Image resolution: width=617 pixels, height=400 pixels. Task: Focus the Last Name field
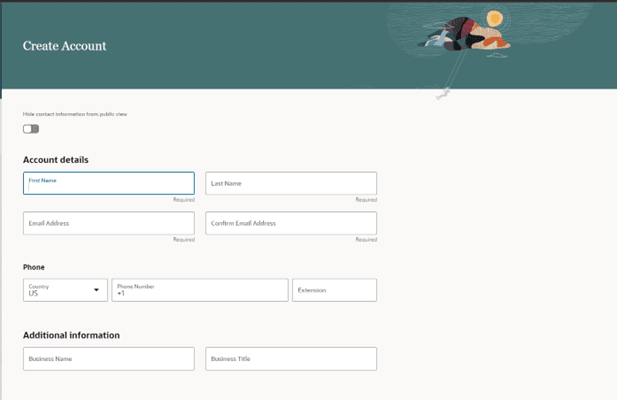(x=290, y=184)
